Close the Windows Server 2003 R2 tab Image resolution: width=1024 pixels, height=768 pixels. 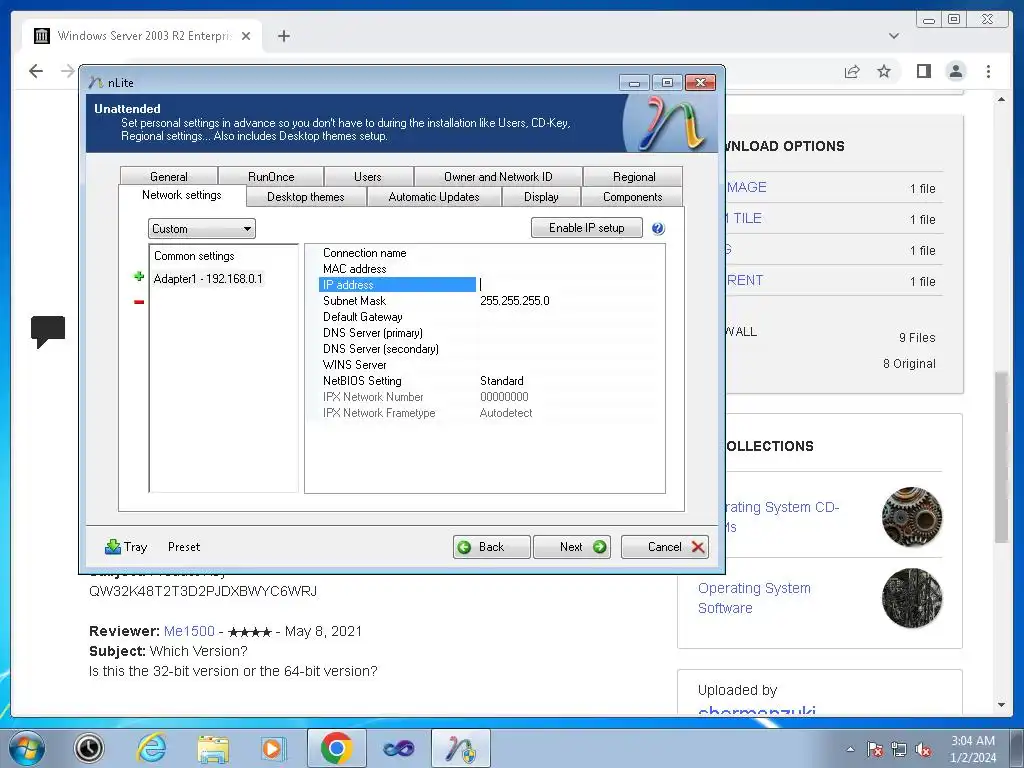click(246, 36)
